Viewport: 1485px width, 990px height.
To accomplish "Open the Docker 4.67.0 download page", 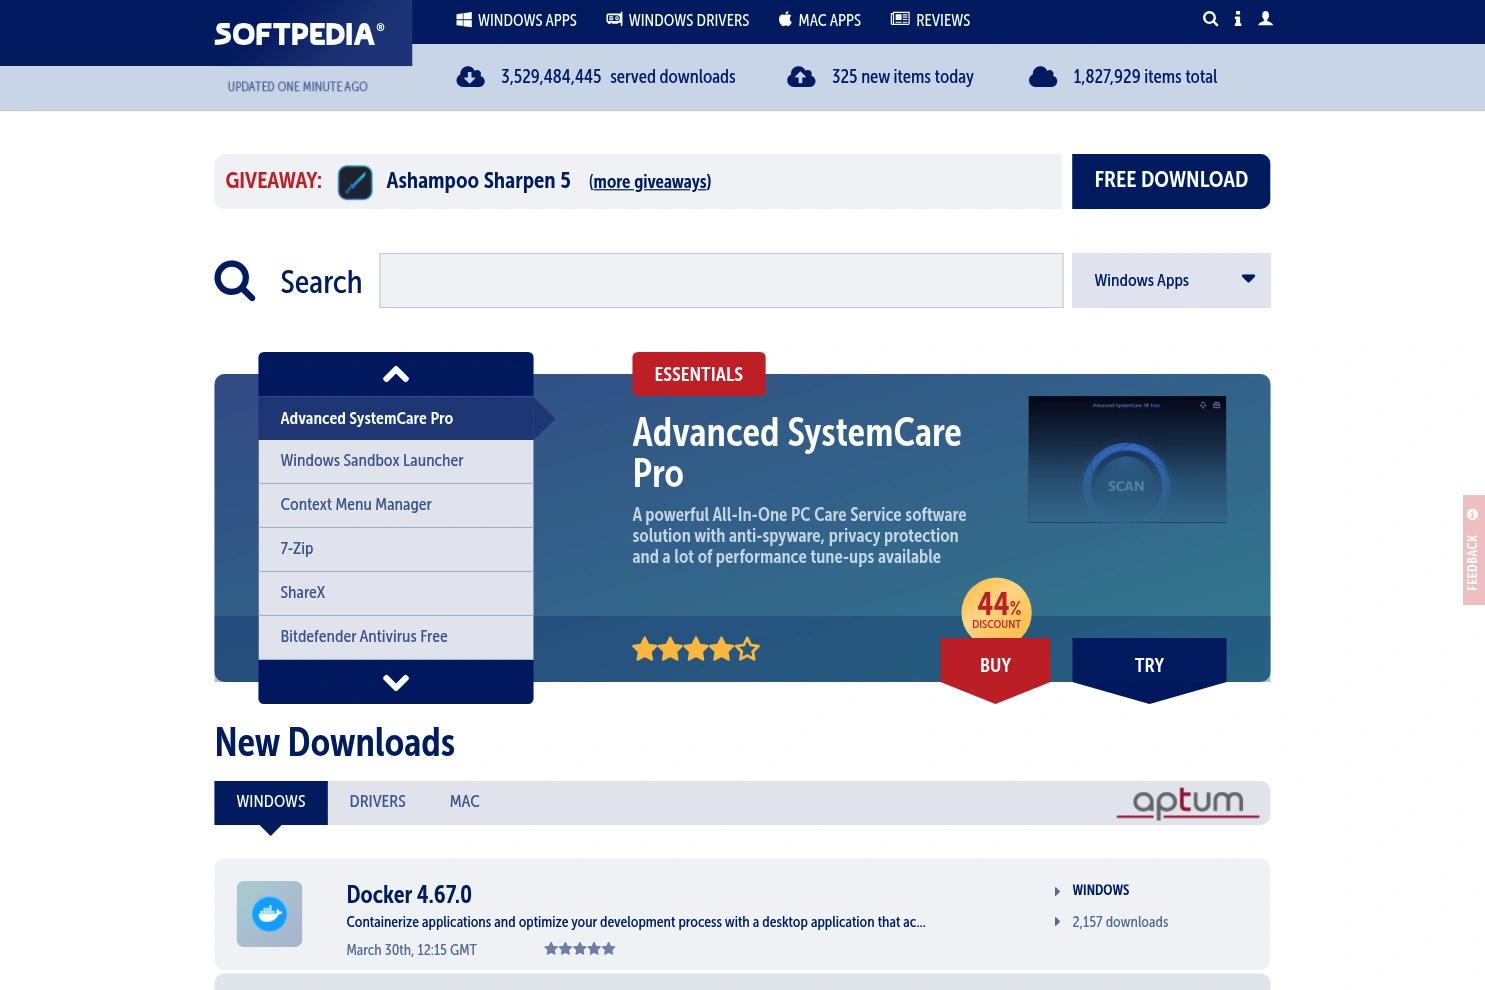I will (x=409, y=894).
